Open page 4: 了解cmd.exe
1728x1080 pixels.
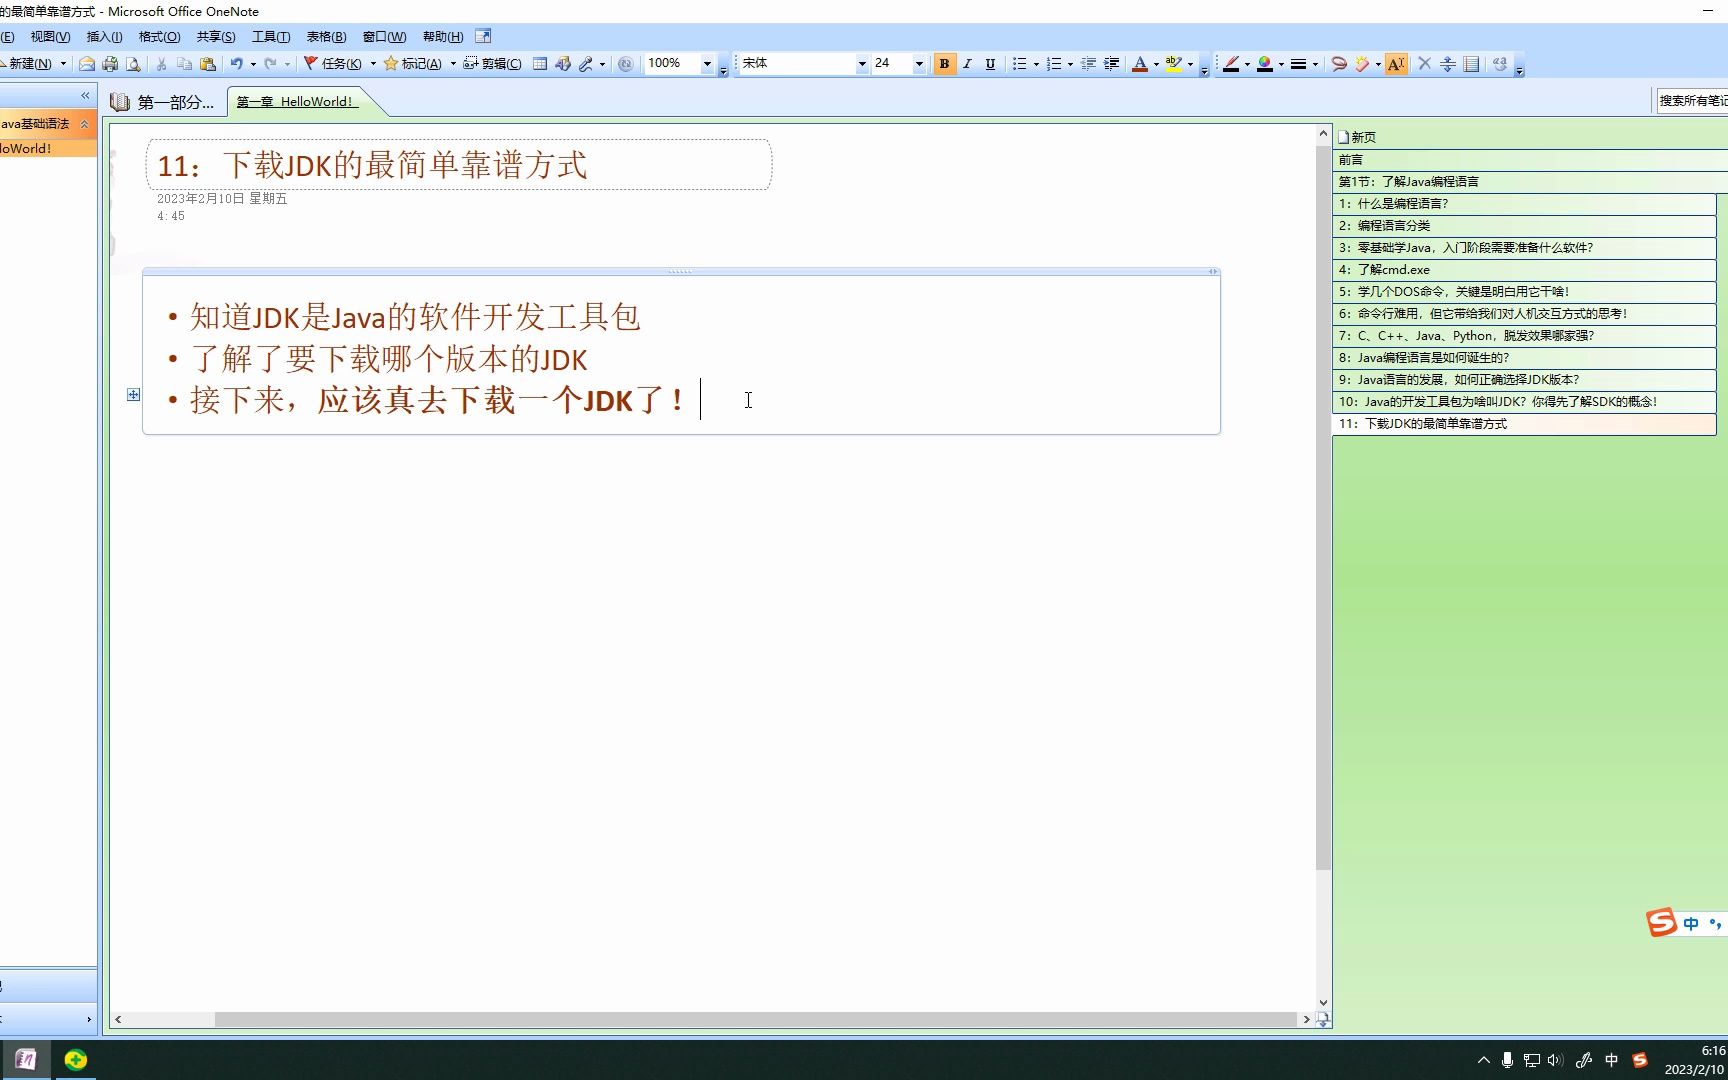point(1524,270)
